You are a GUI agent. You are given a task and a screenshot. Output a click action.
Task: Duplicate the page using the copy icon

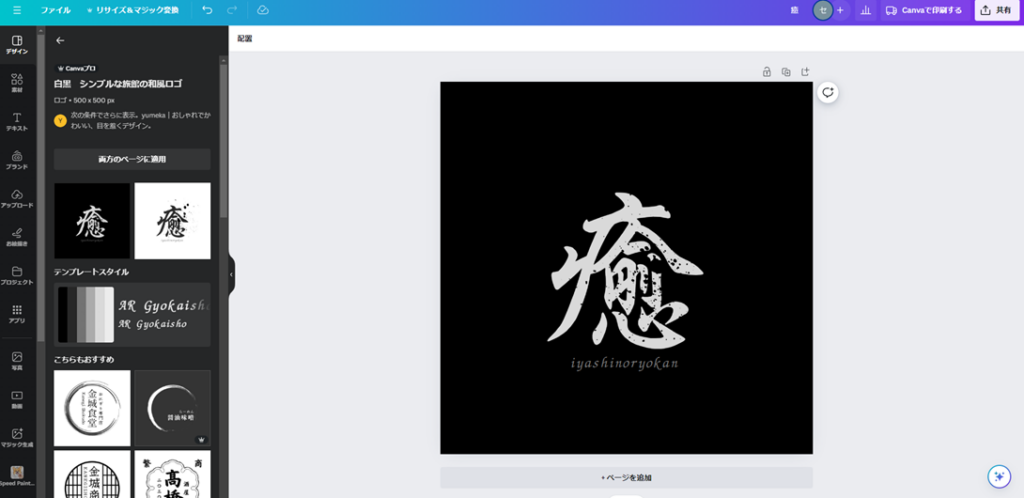pyautogui.click(x=786, y=71)
